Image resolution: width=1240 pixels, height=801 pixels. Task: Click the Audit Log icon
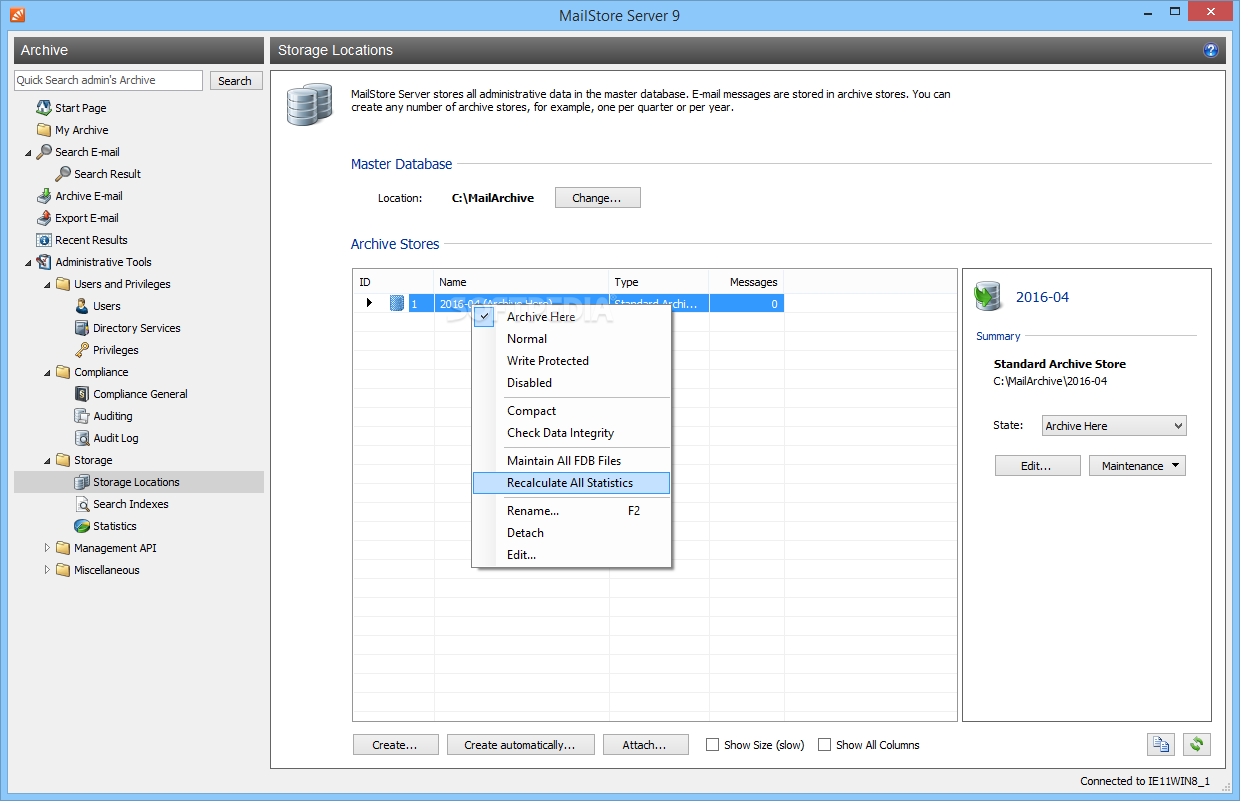pyautogui.click(x=82, y=438)
